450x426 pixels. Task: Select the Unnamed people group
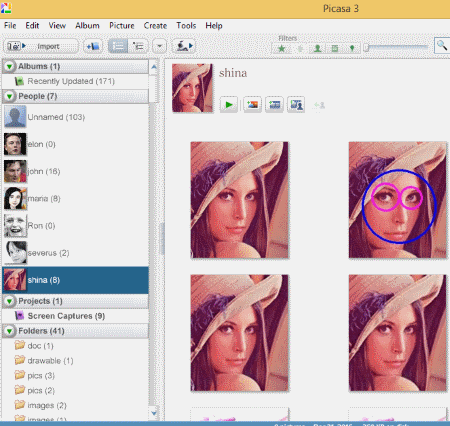coord(75,117)
